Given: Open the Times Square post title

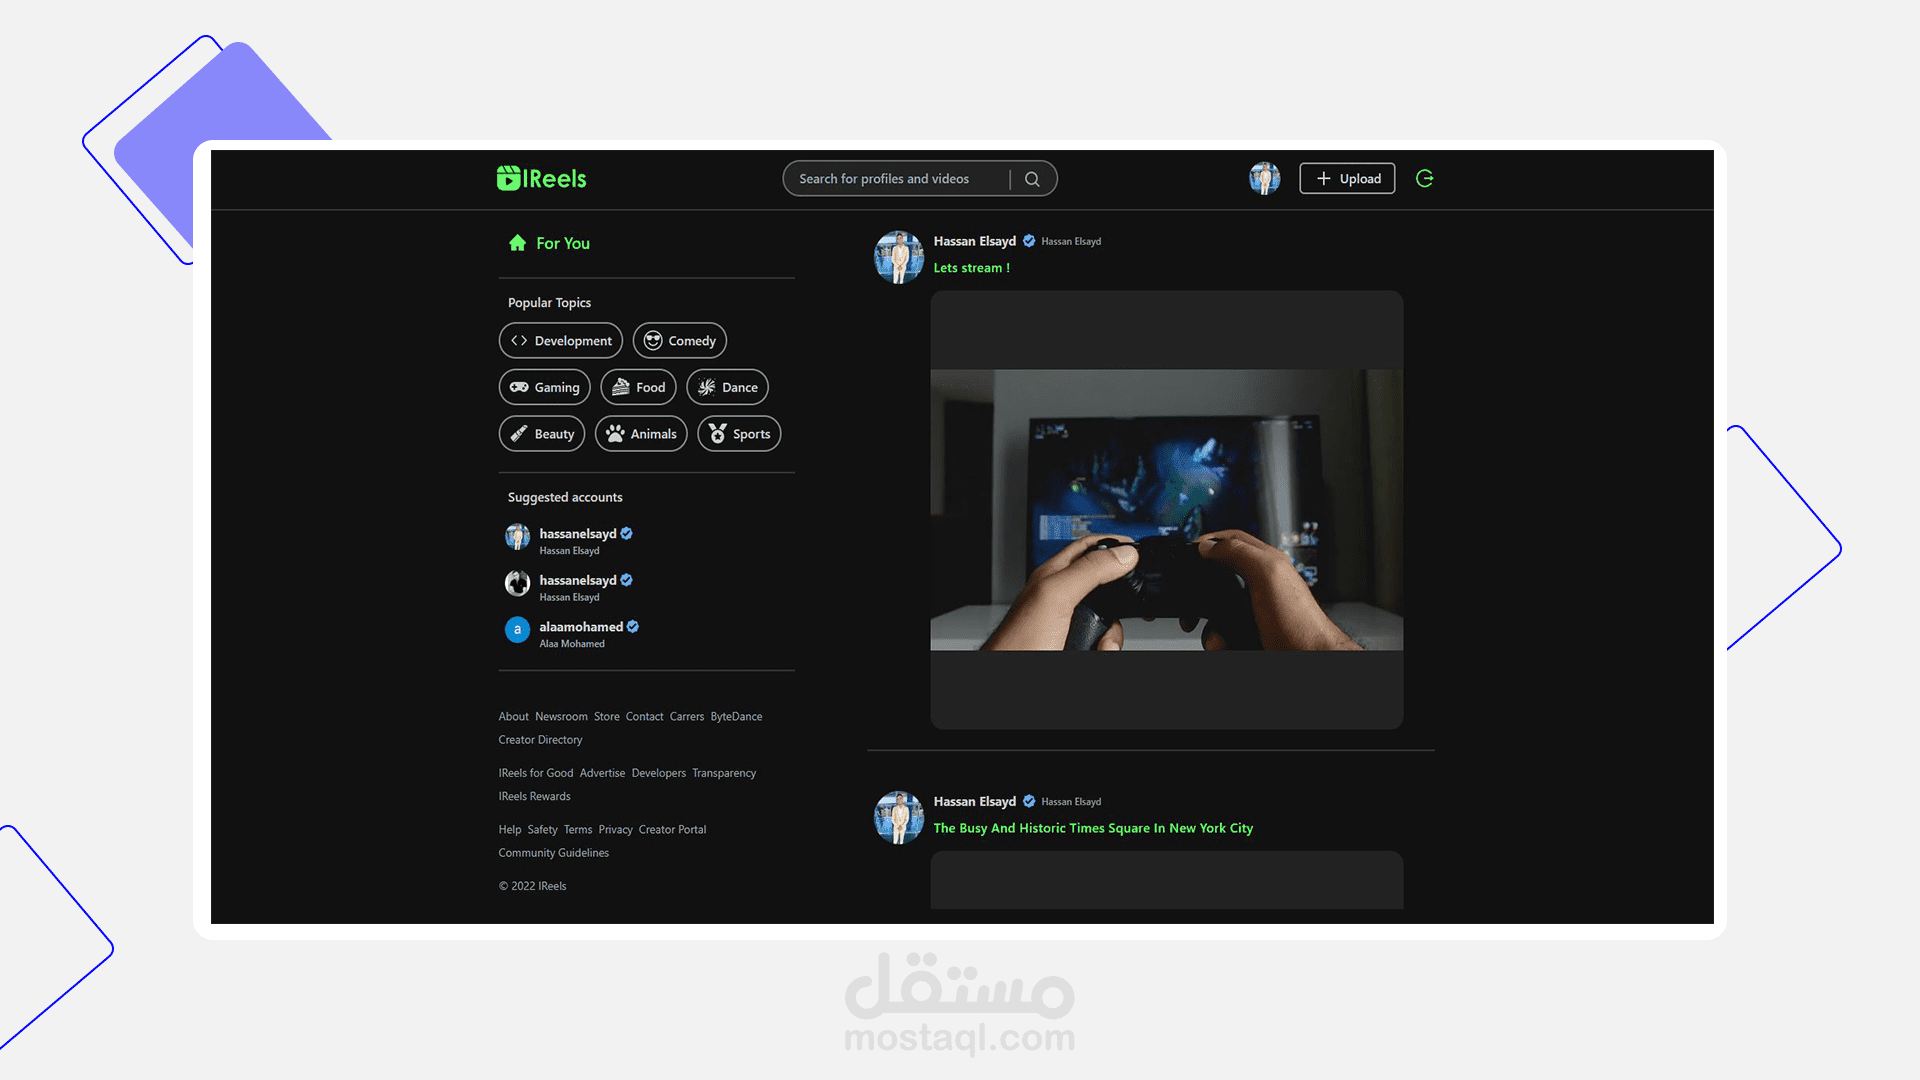Looking at the screenshot, I should (1093, 828).
